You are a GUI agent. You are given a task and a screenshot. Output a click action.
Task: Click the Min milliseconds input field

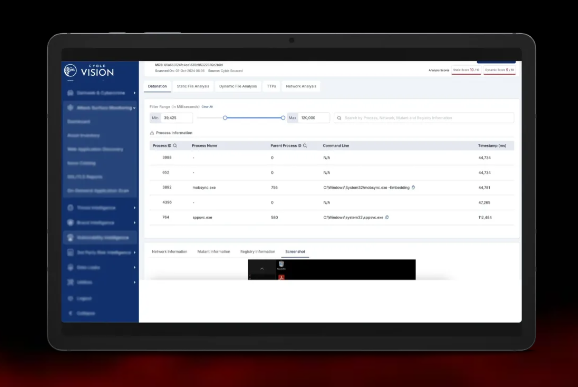pyautogui.click(x=177, y=118)
